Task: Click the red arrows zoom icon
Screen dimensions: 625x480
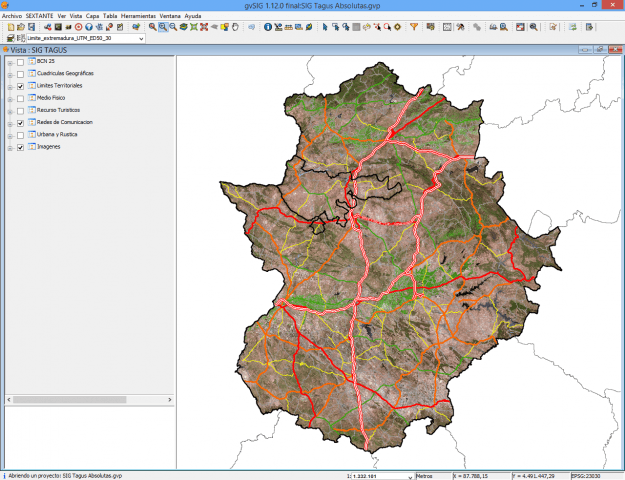Action: tap(204, 27)
